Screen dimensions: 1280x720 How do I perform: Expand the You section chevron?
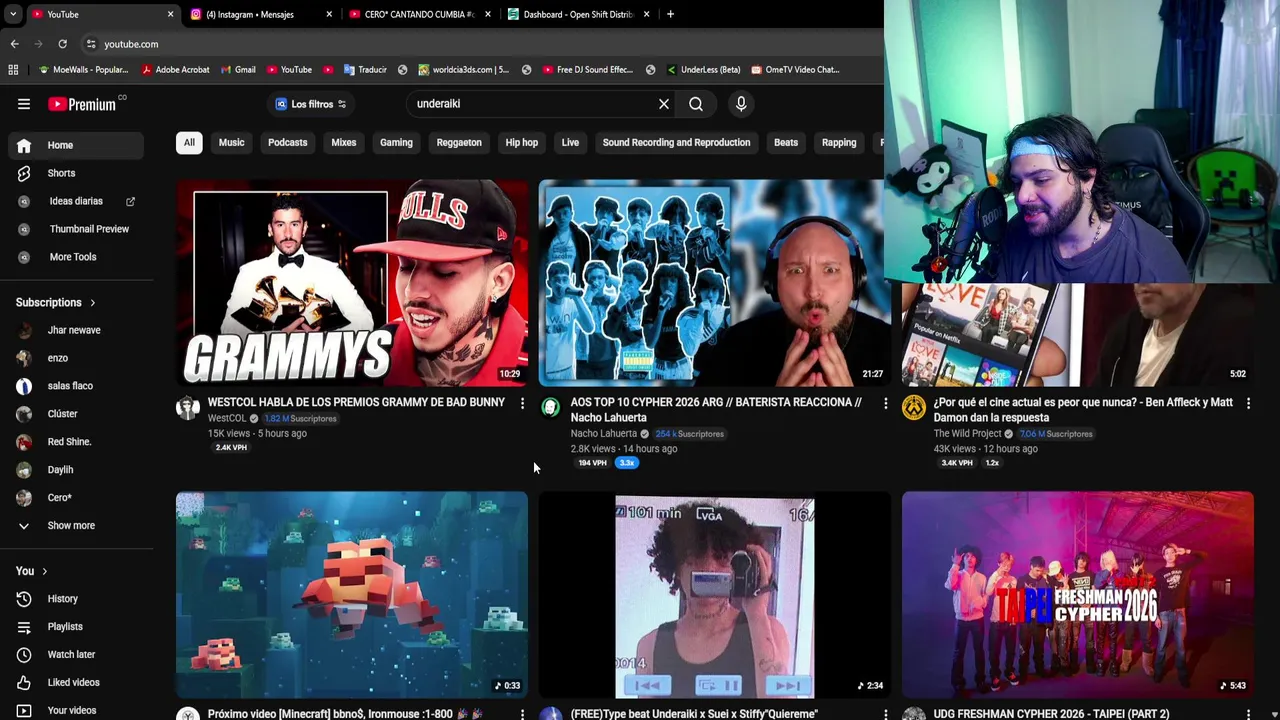point(43,571)
